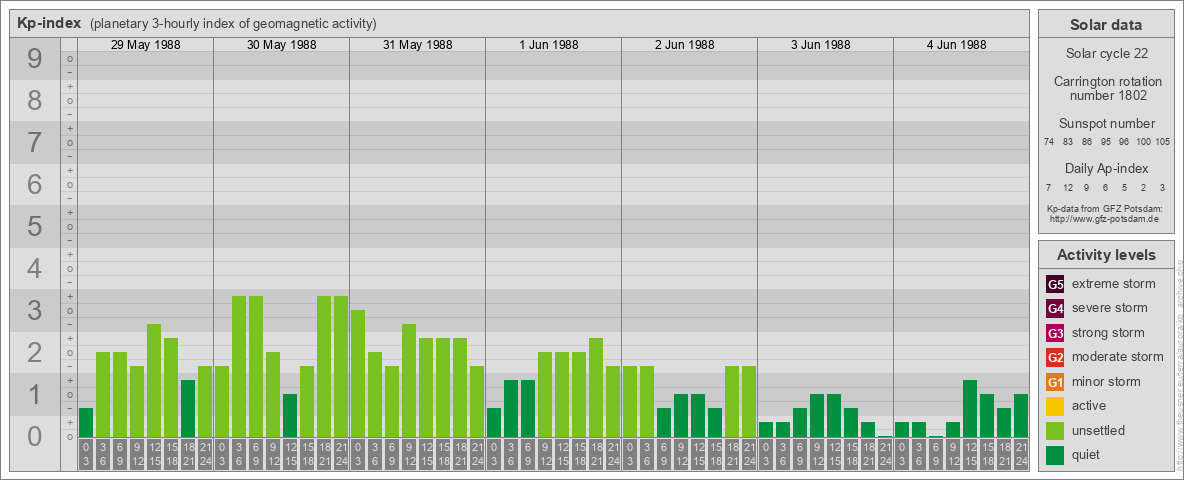This screenshot has height=480, width=1184.
Task: Click the '18 21' hour label under 4 Jun
Action: click(x=1004, y=454)
